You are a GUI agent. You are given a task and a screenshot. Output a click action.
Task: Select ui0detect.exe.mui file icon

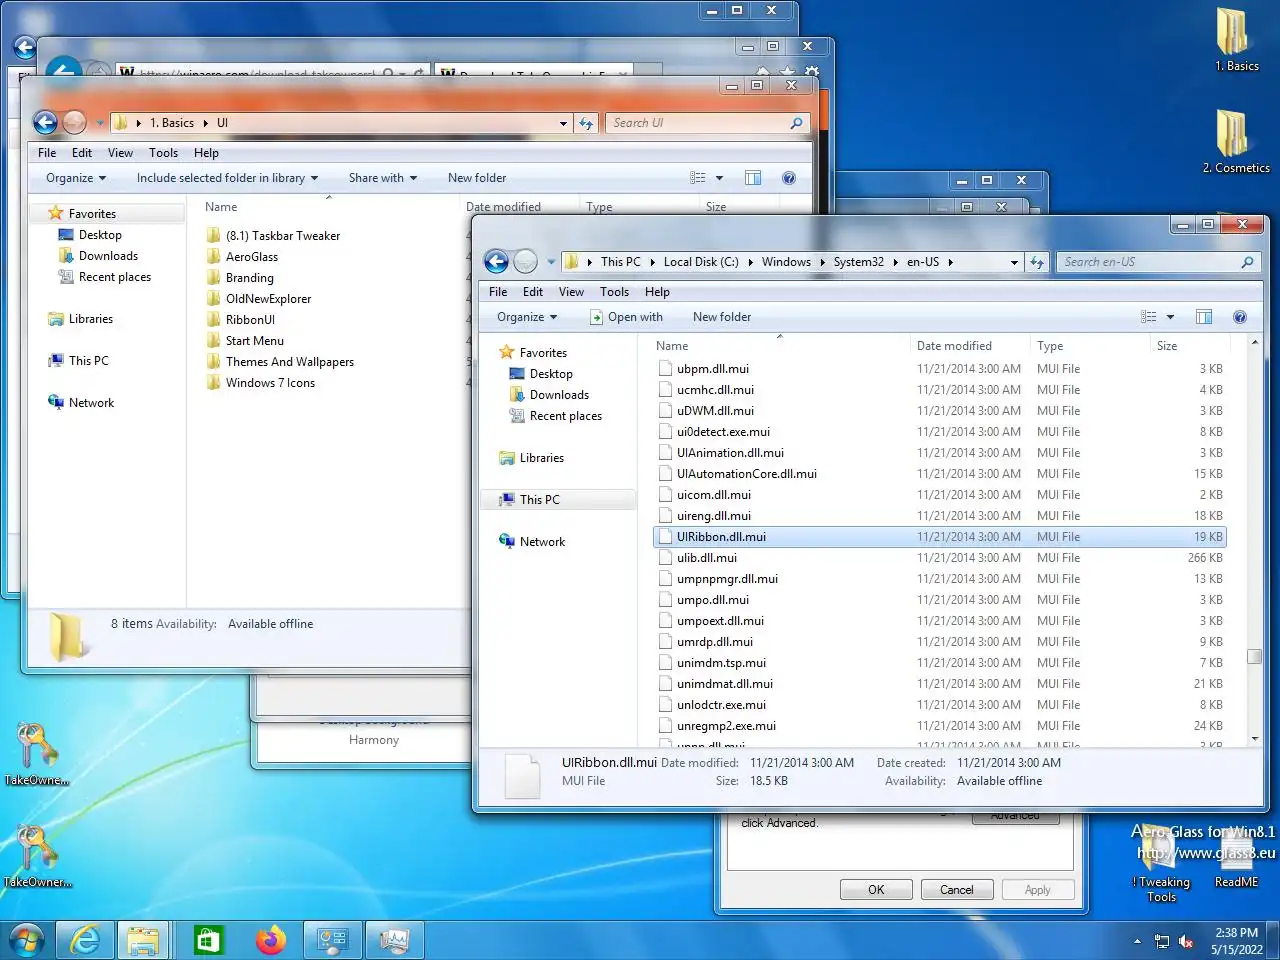coord(665,432)
